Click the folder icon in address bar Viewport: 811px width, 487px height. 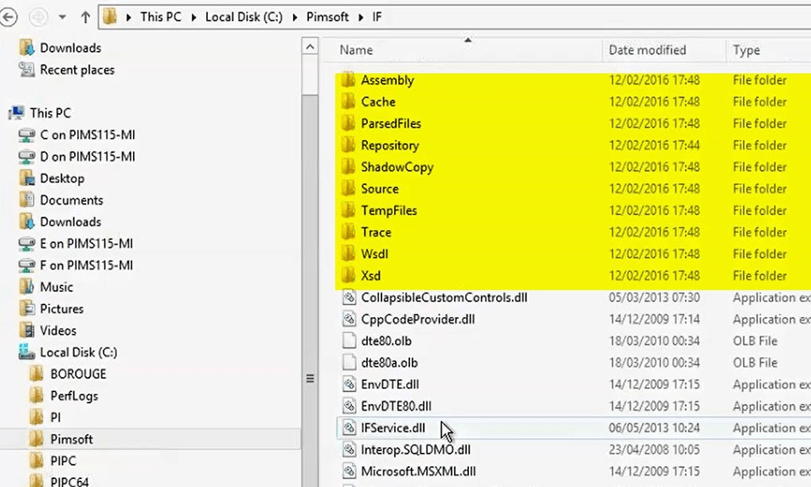click(109, 17)
